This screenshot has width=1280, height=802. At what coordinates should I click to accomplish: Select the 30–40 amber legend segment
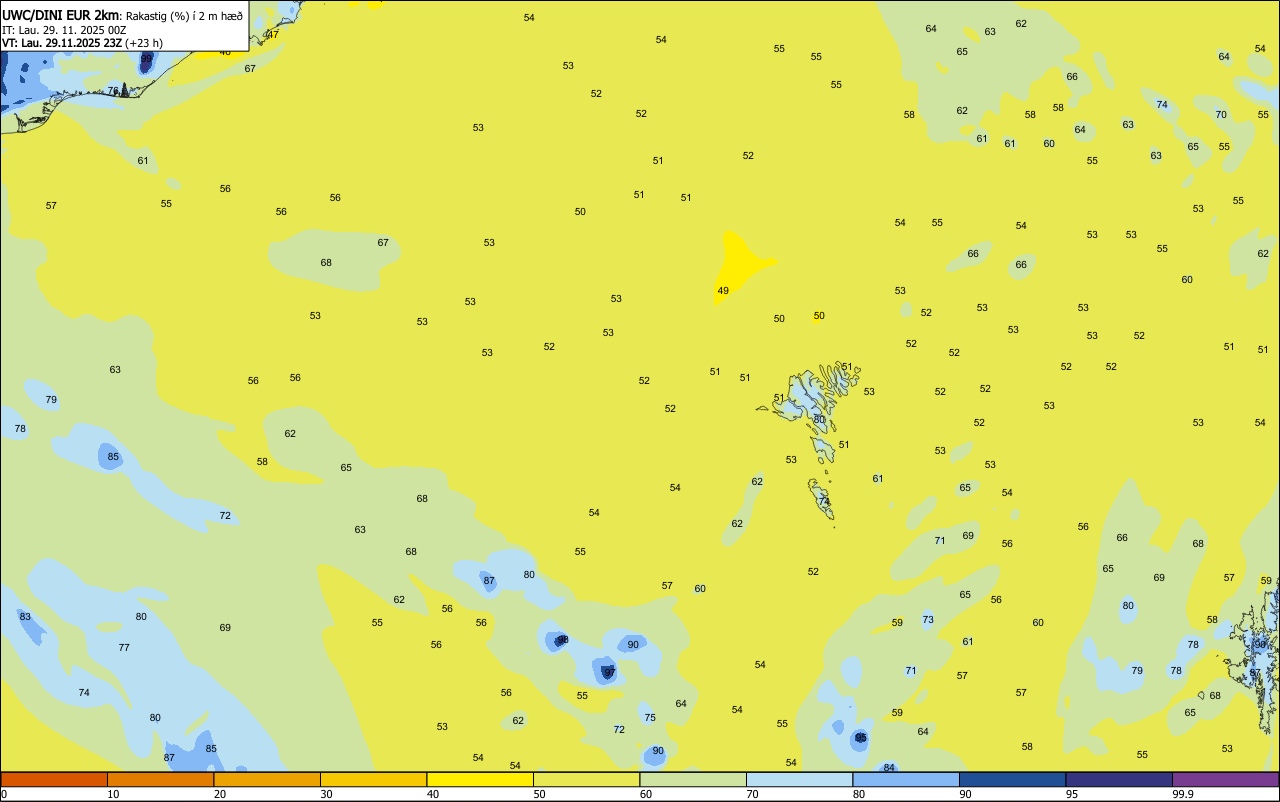(373, 779)
